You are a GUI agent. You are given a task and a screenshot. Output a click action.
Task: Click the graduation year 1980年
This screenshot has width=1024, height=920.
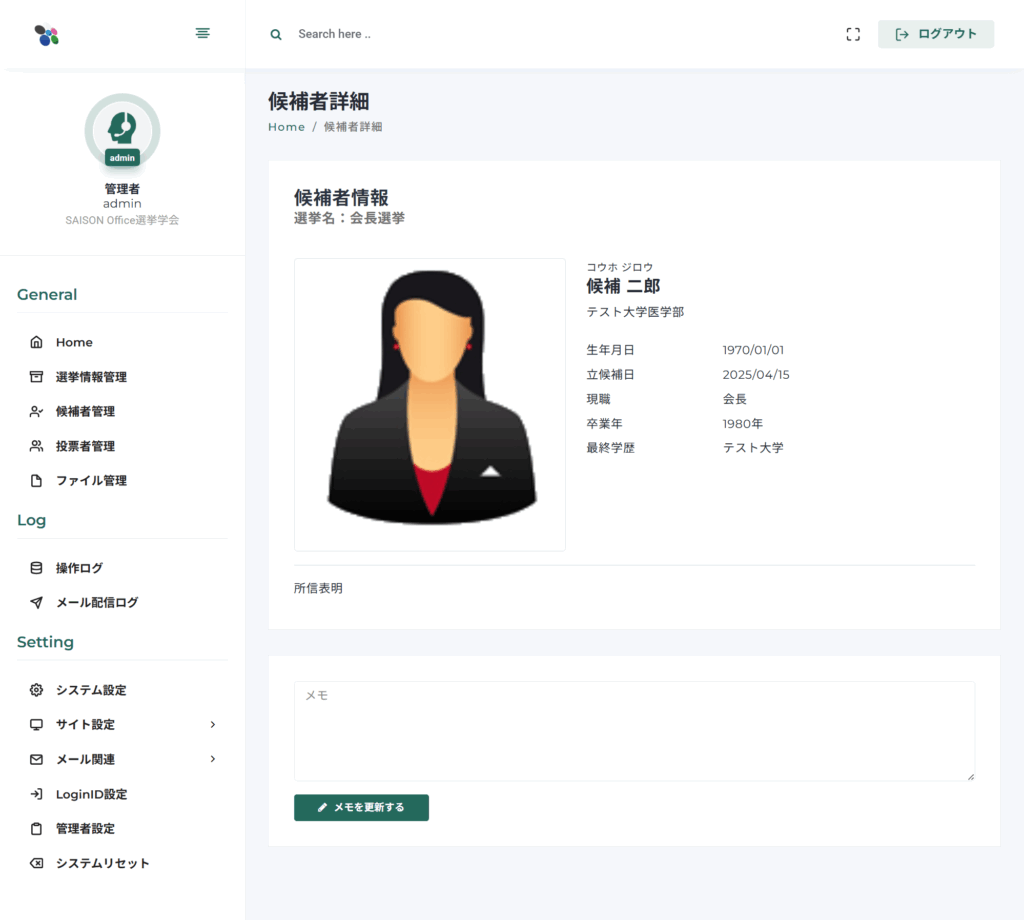click(743, 424)
